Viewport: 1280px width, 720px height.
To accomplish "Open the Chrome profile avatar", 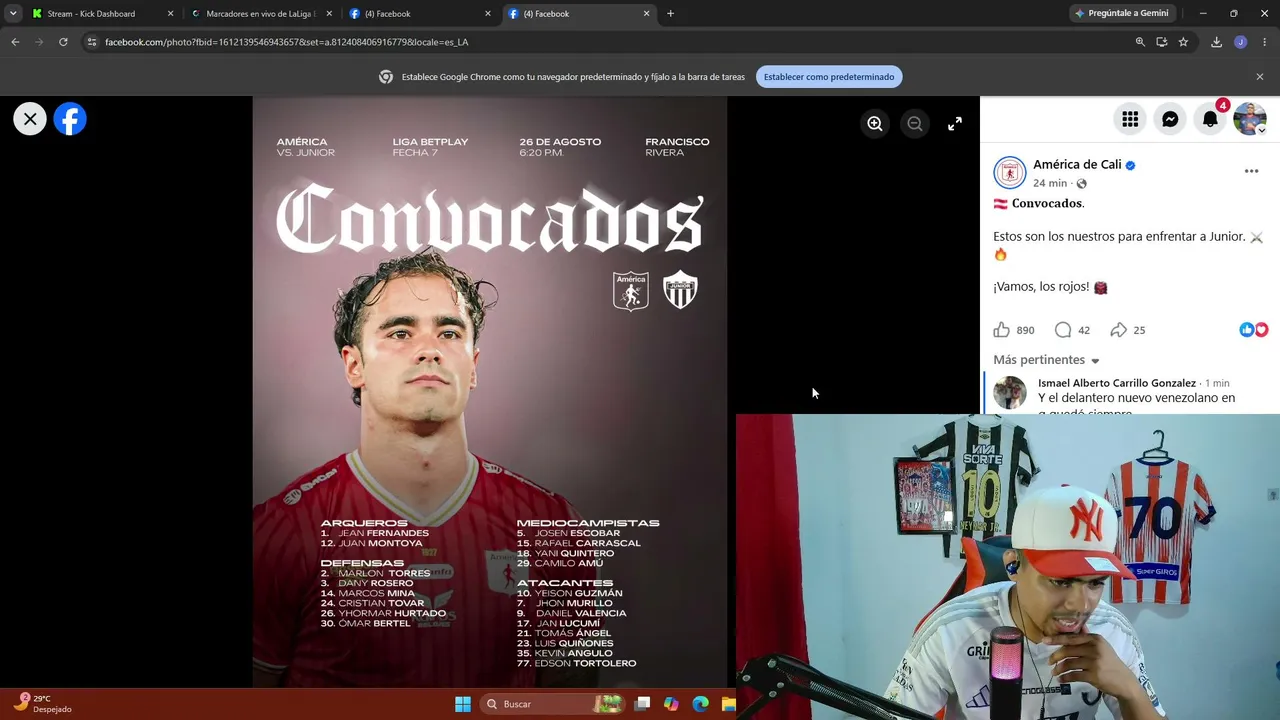I will pyautogui.click(x=1240, y=42).
